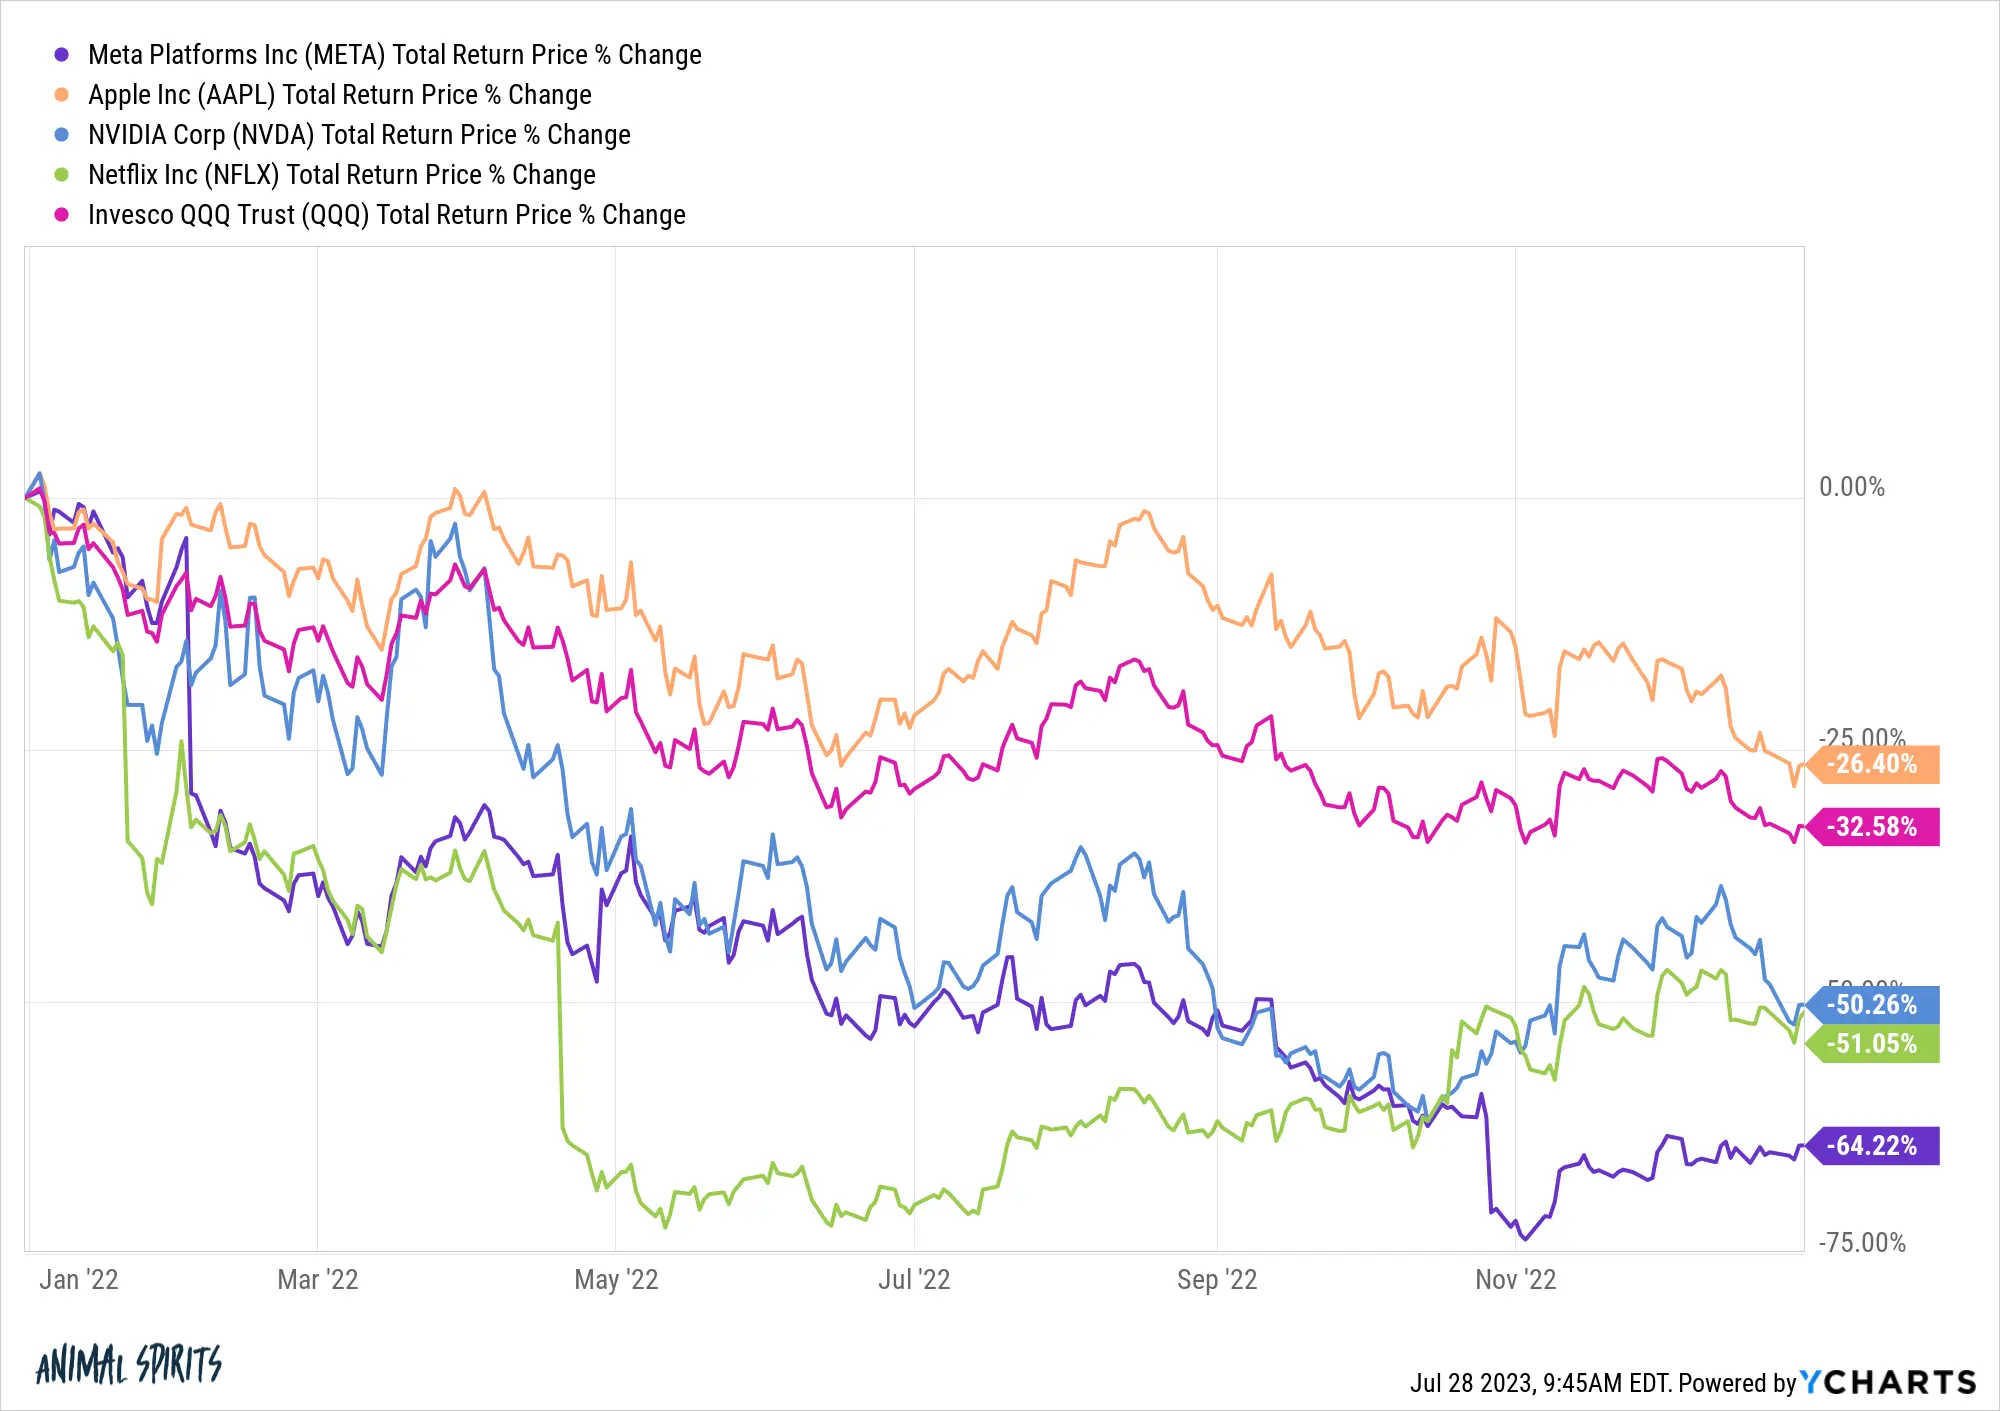The image size is (2000, 1411).
Task: Select the Netflix Inc (NFLX) legend label
Action: point(342,175)
